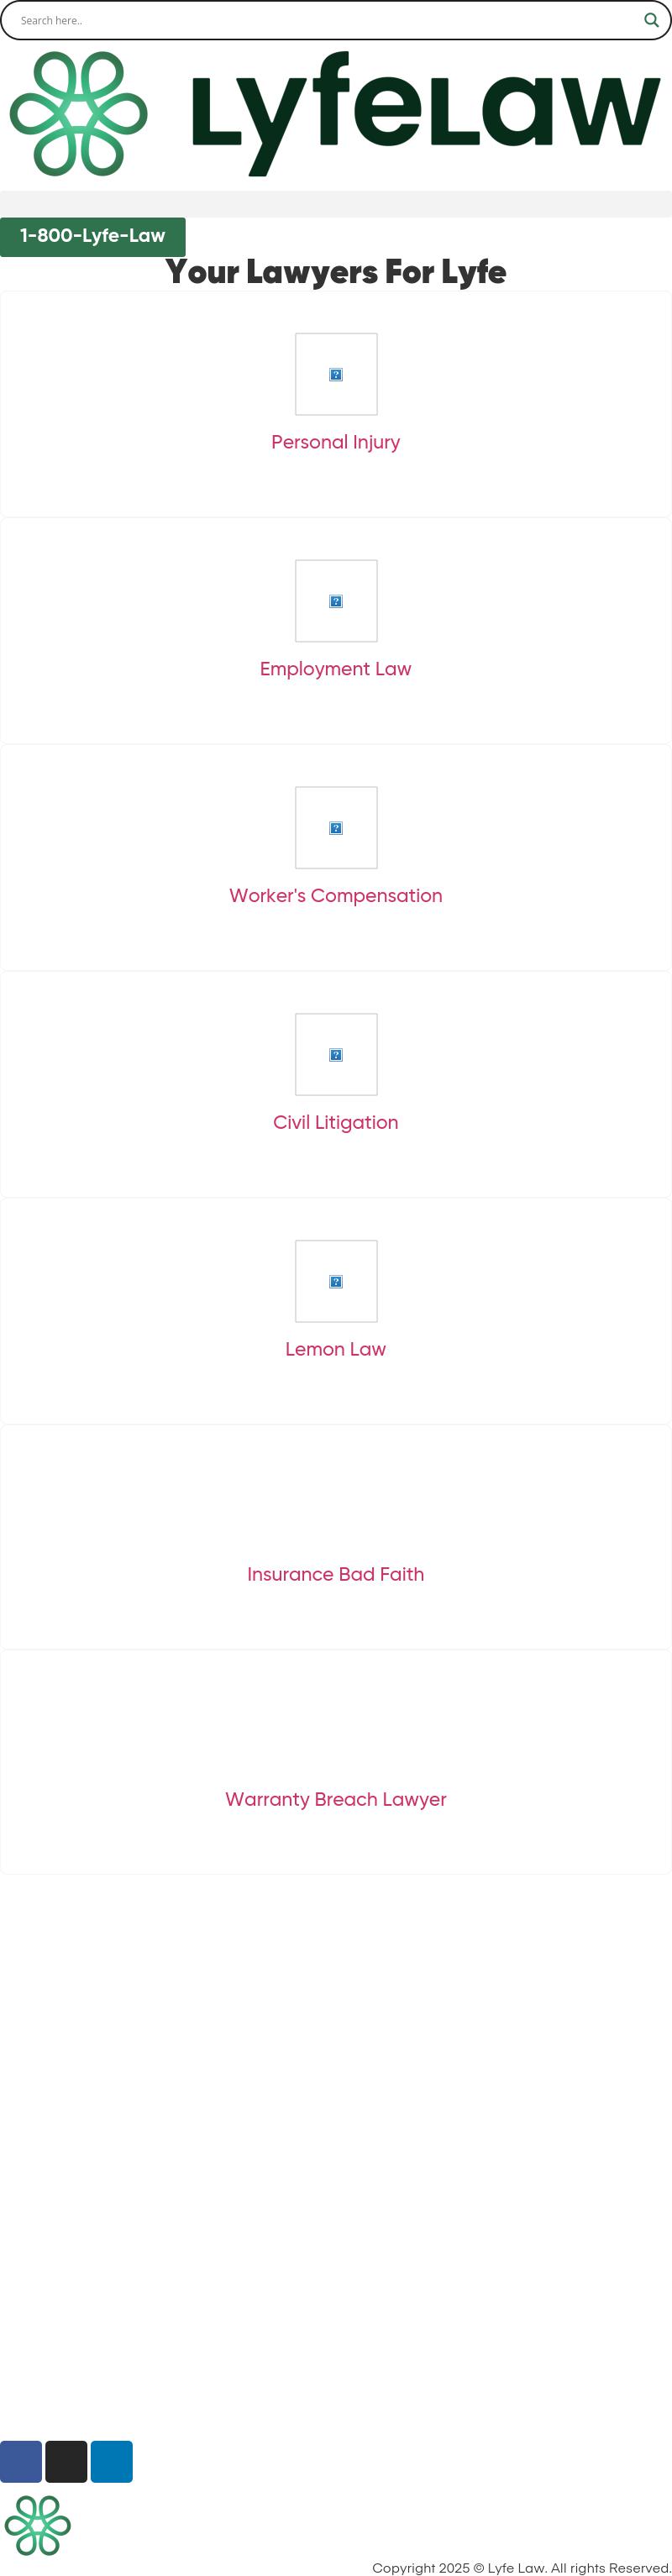Select the Employment Law image placeholder icon
Screen dimensions: 672x2576
point(335,601)
